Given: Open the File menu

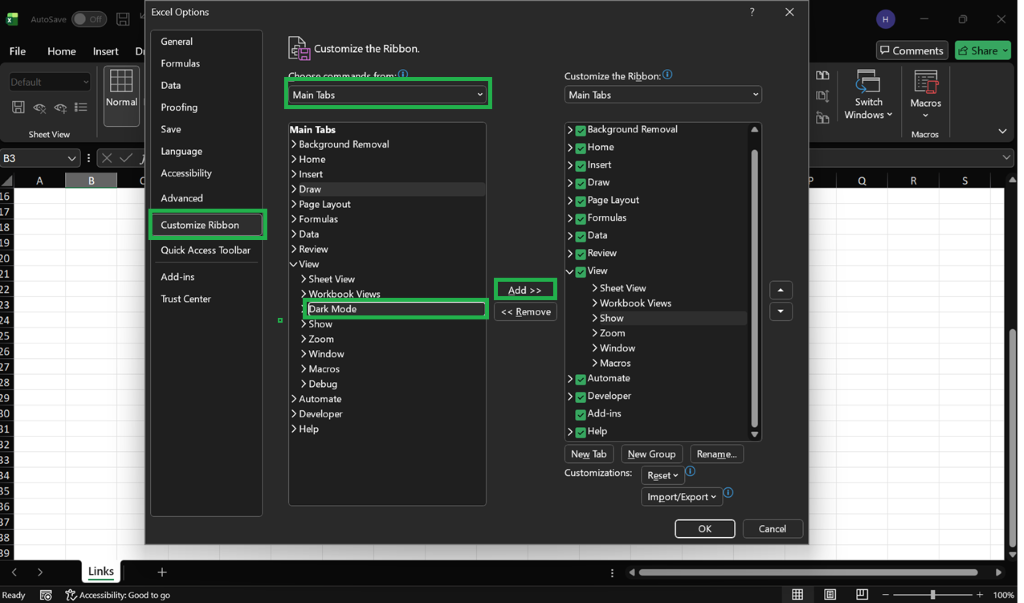Looking at the screenshot, I should tap(18, 51).
